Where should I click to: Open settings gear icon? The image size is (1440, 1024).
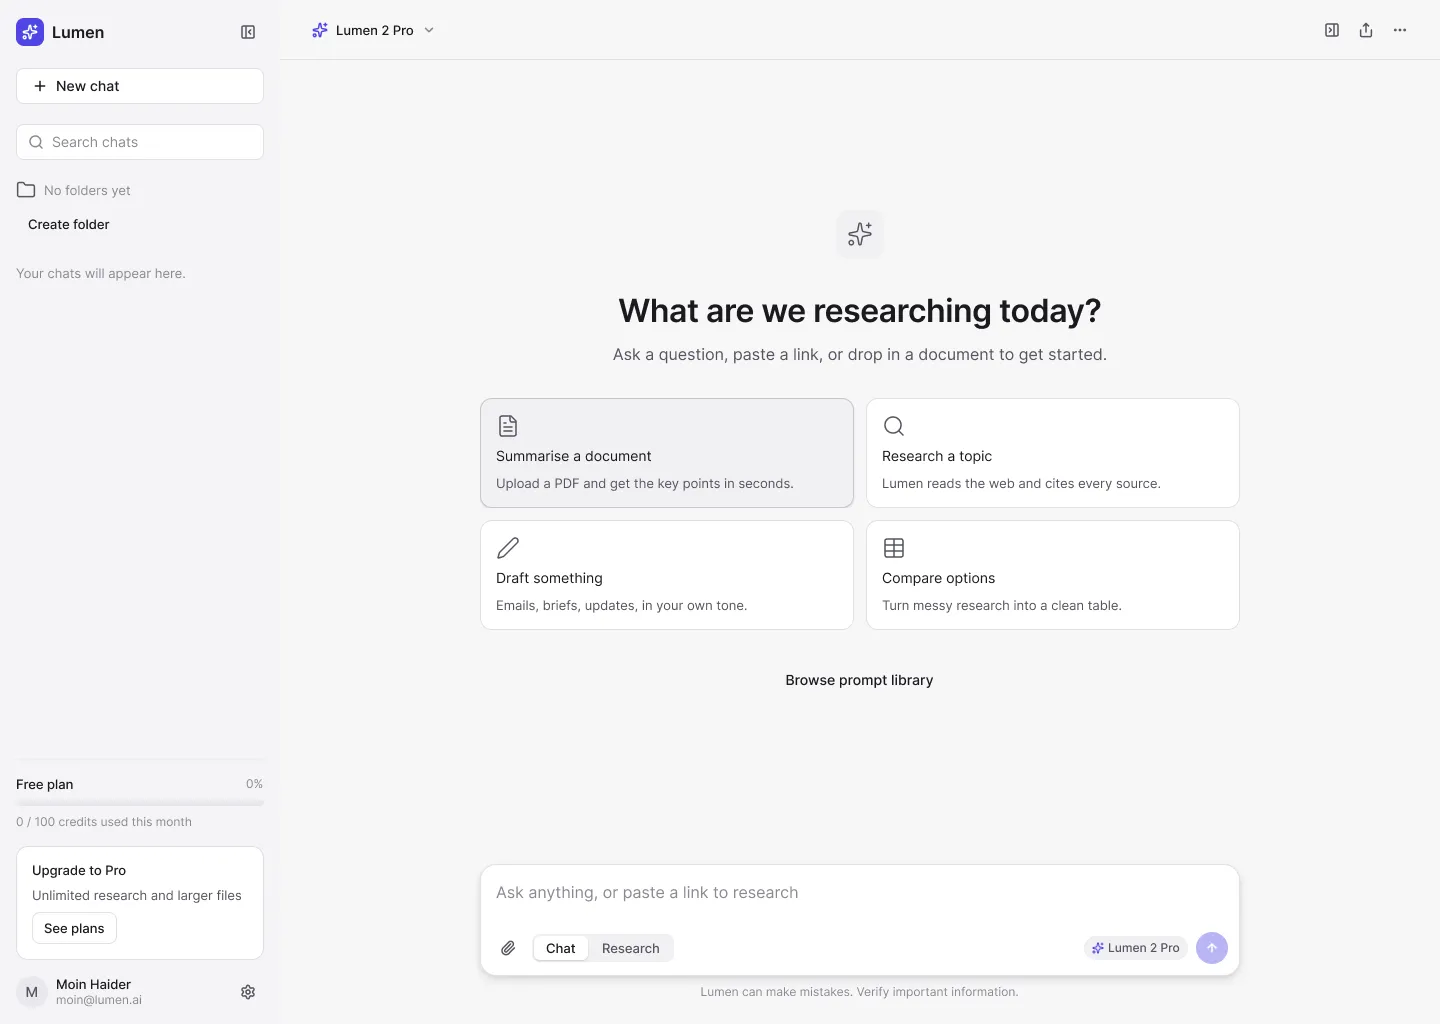[248, 992]
